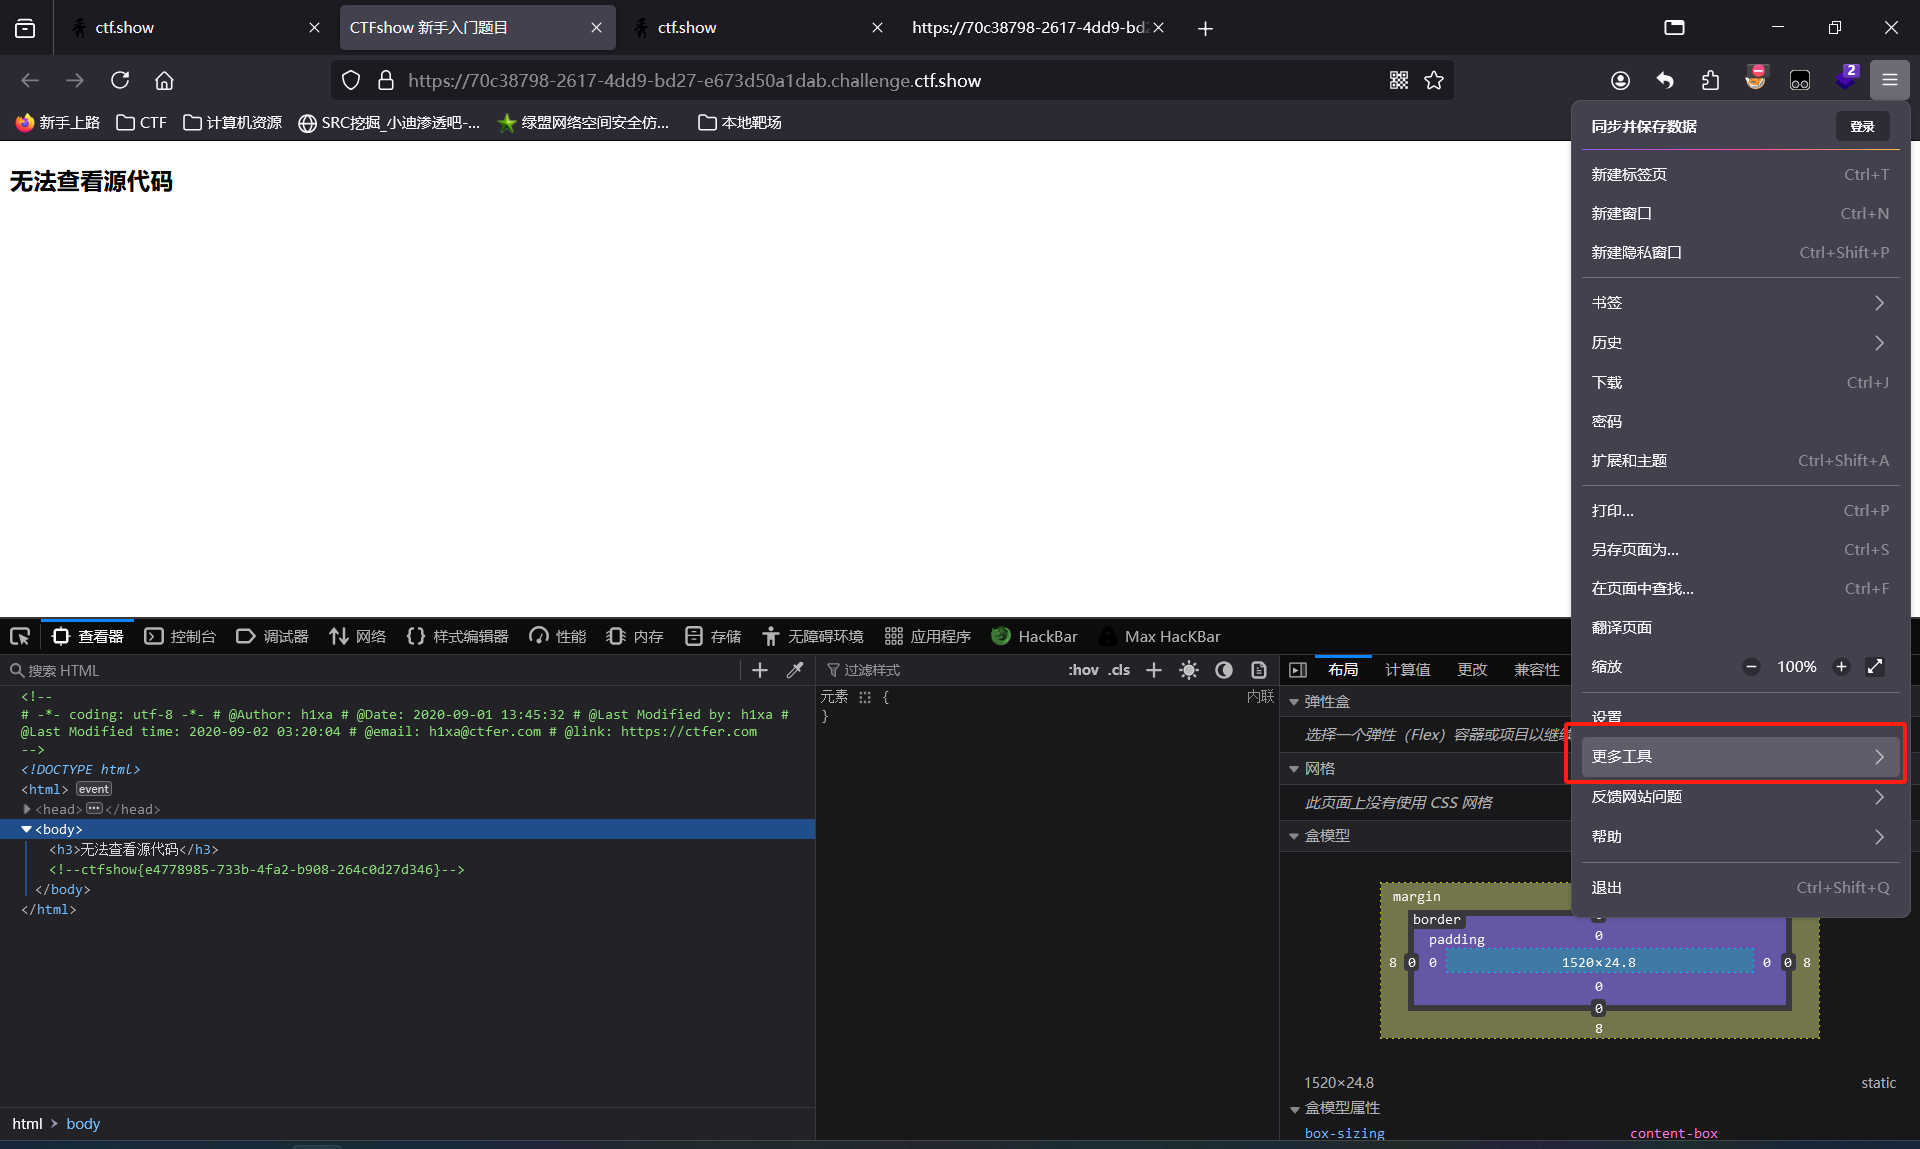
Task: Switch to the 计算值 computed tab
Action: (1407, 670)
